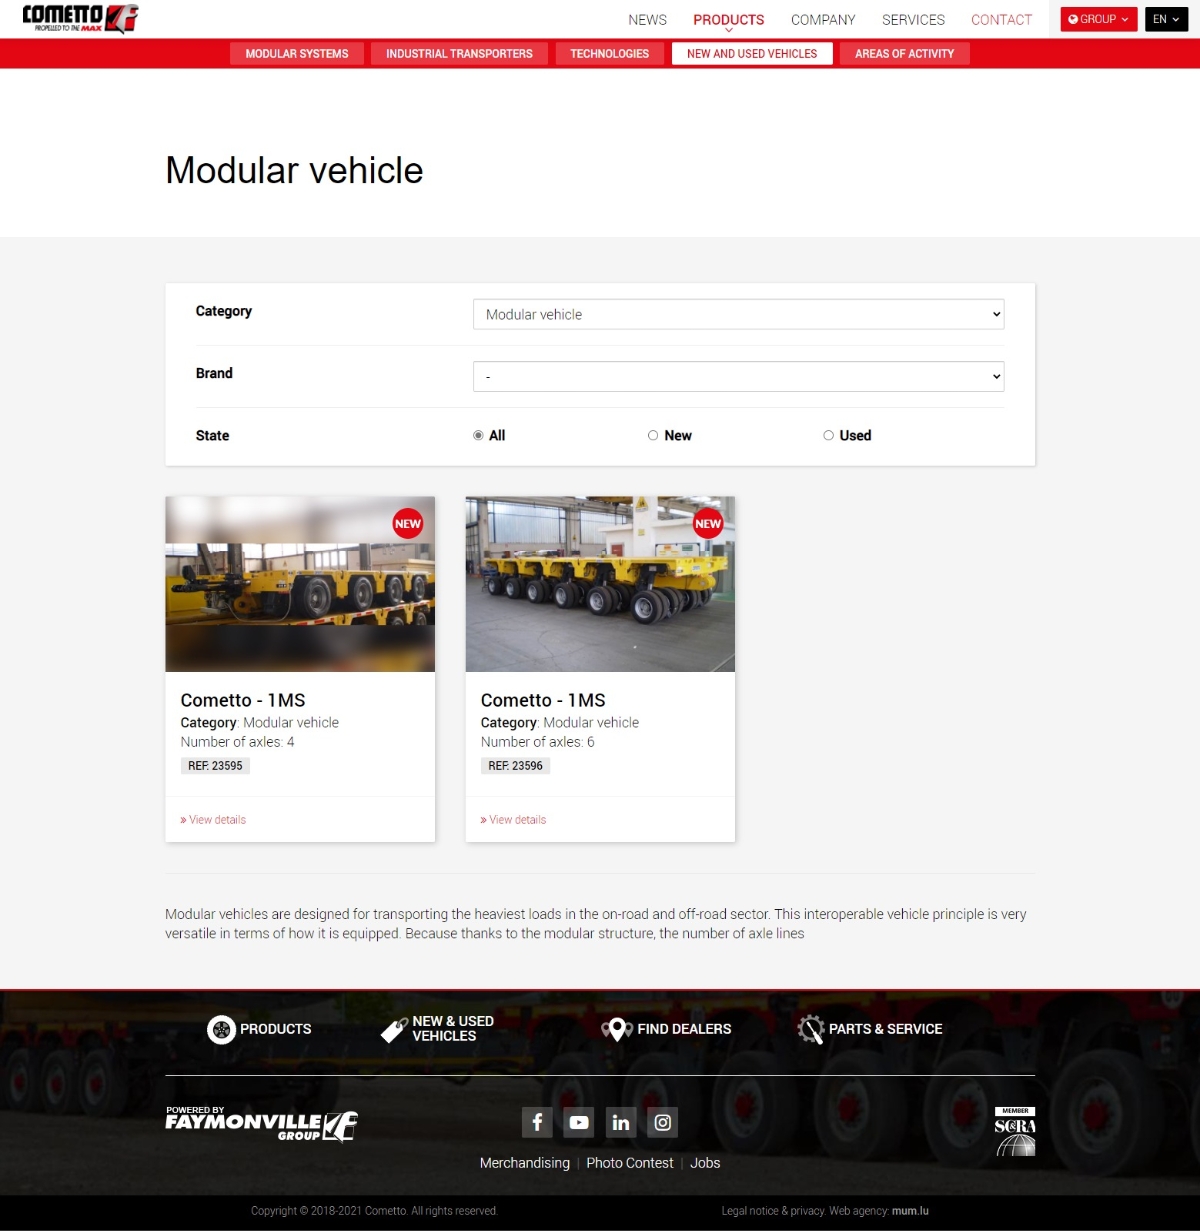Screen dimensions: 1200x1231
Task: Open the 4-axle Cometto 1MS photo
Action: 300,584
